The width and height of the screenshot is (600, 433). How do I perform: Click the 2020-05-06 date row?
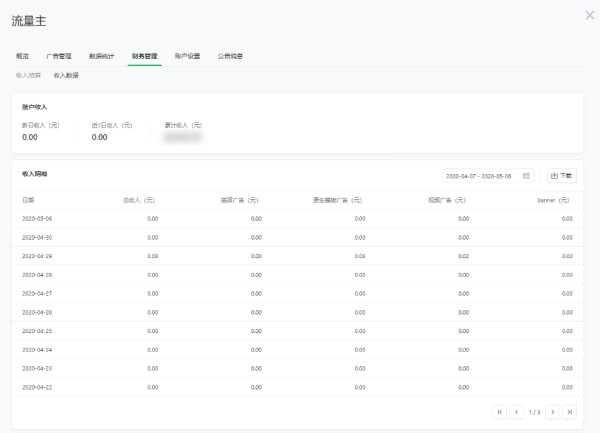pos(37,218)
